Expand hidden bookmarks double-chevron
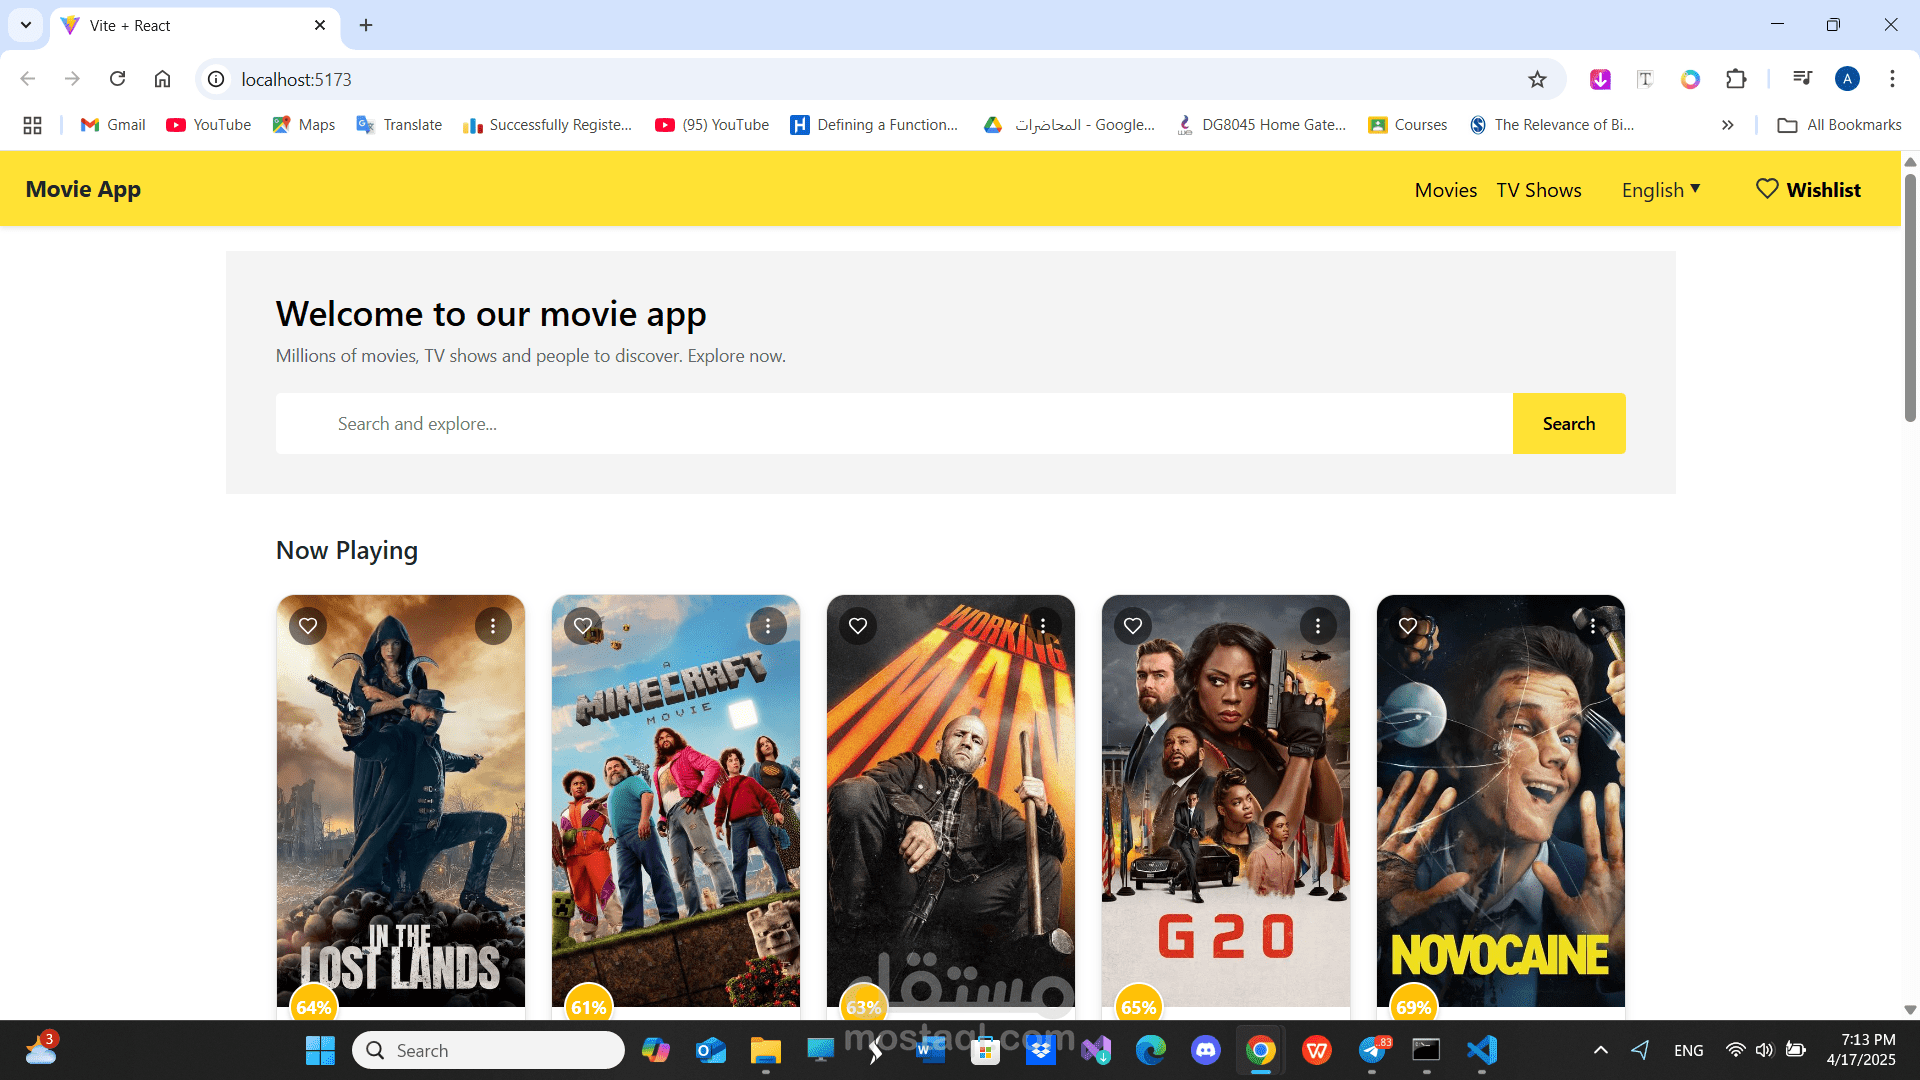The height and width of the screenshot is (1080, 1920). [1727, 125]
